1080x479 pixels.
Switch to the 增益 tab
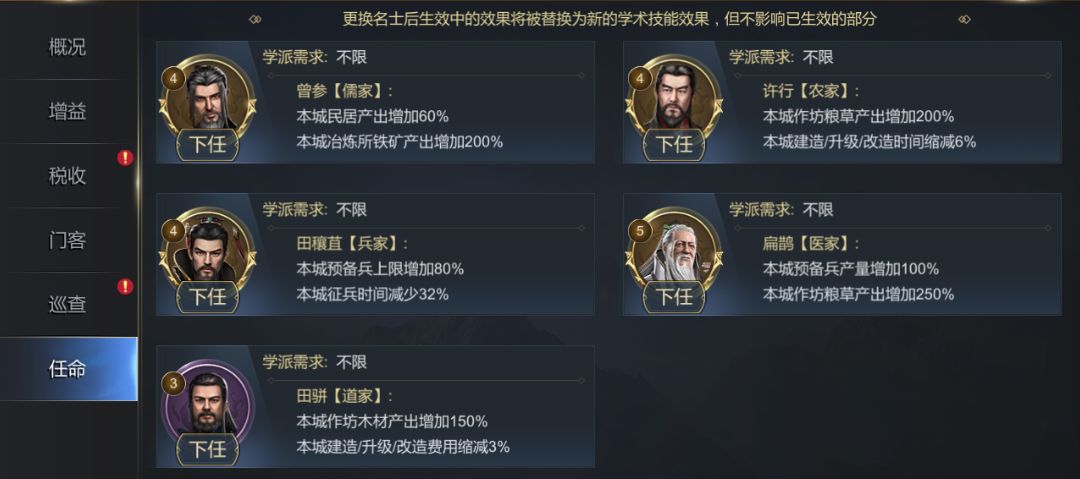pos(68,111)
